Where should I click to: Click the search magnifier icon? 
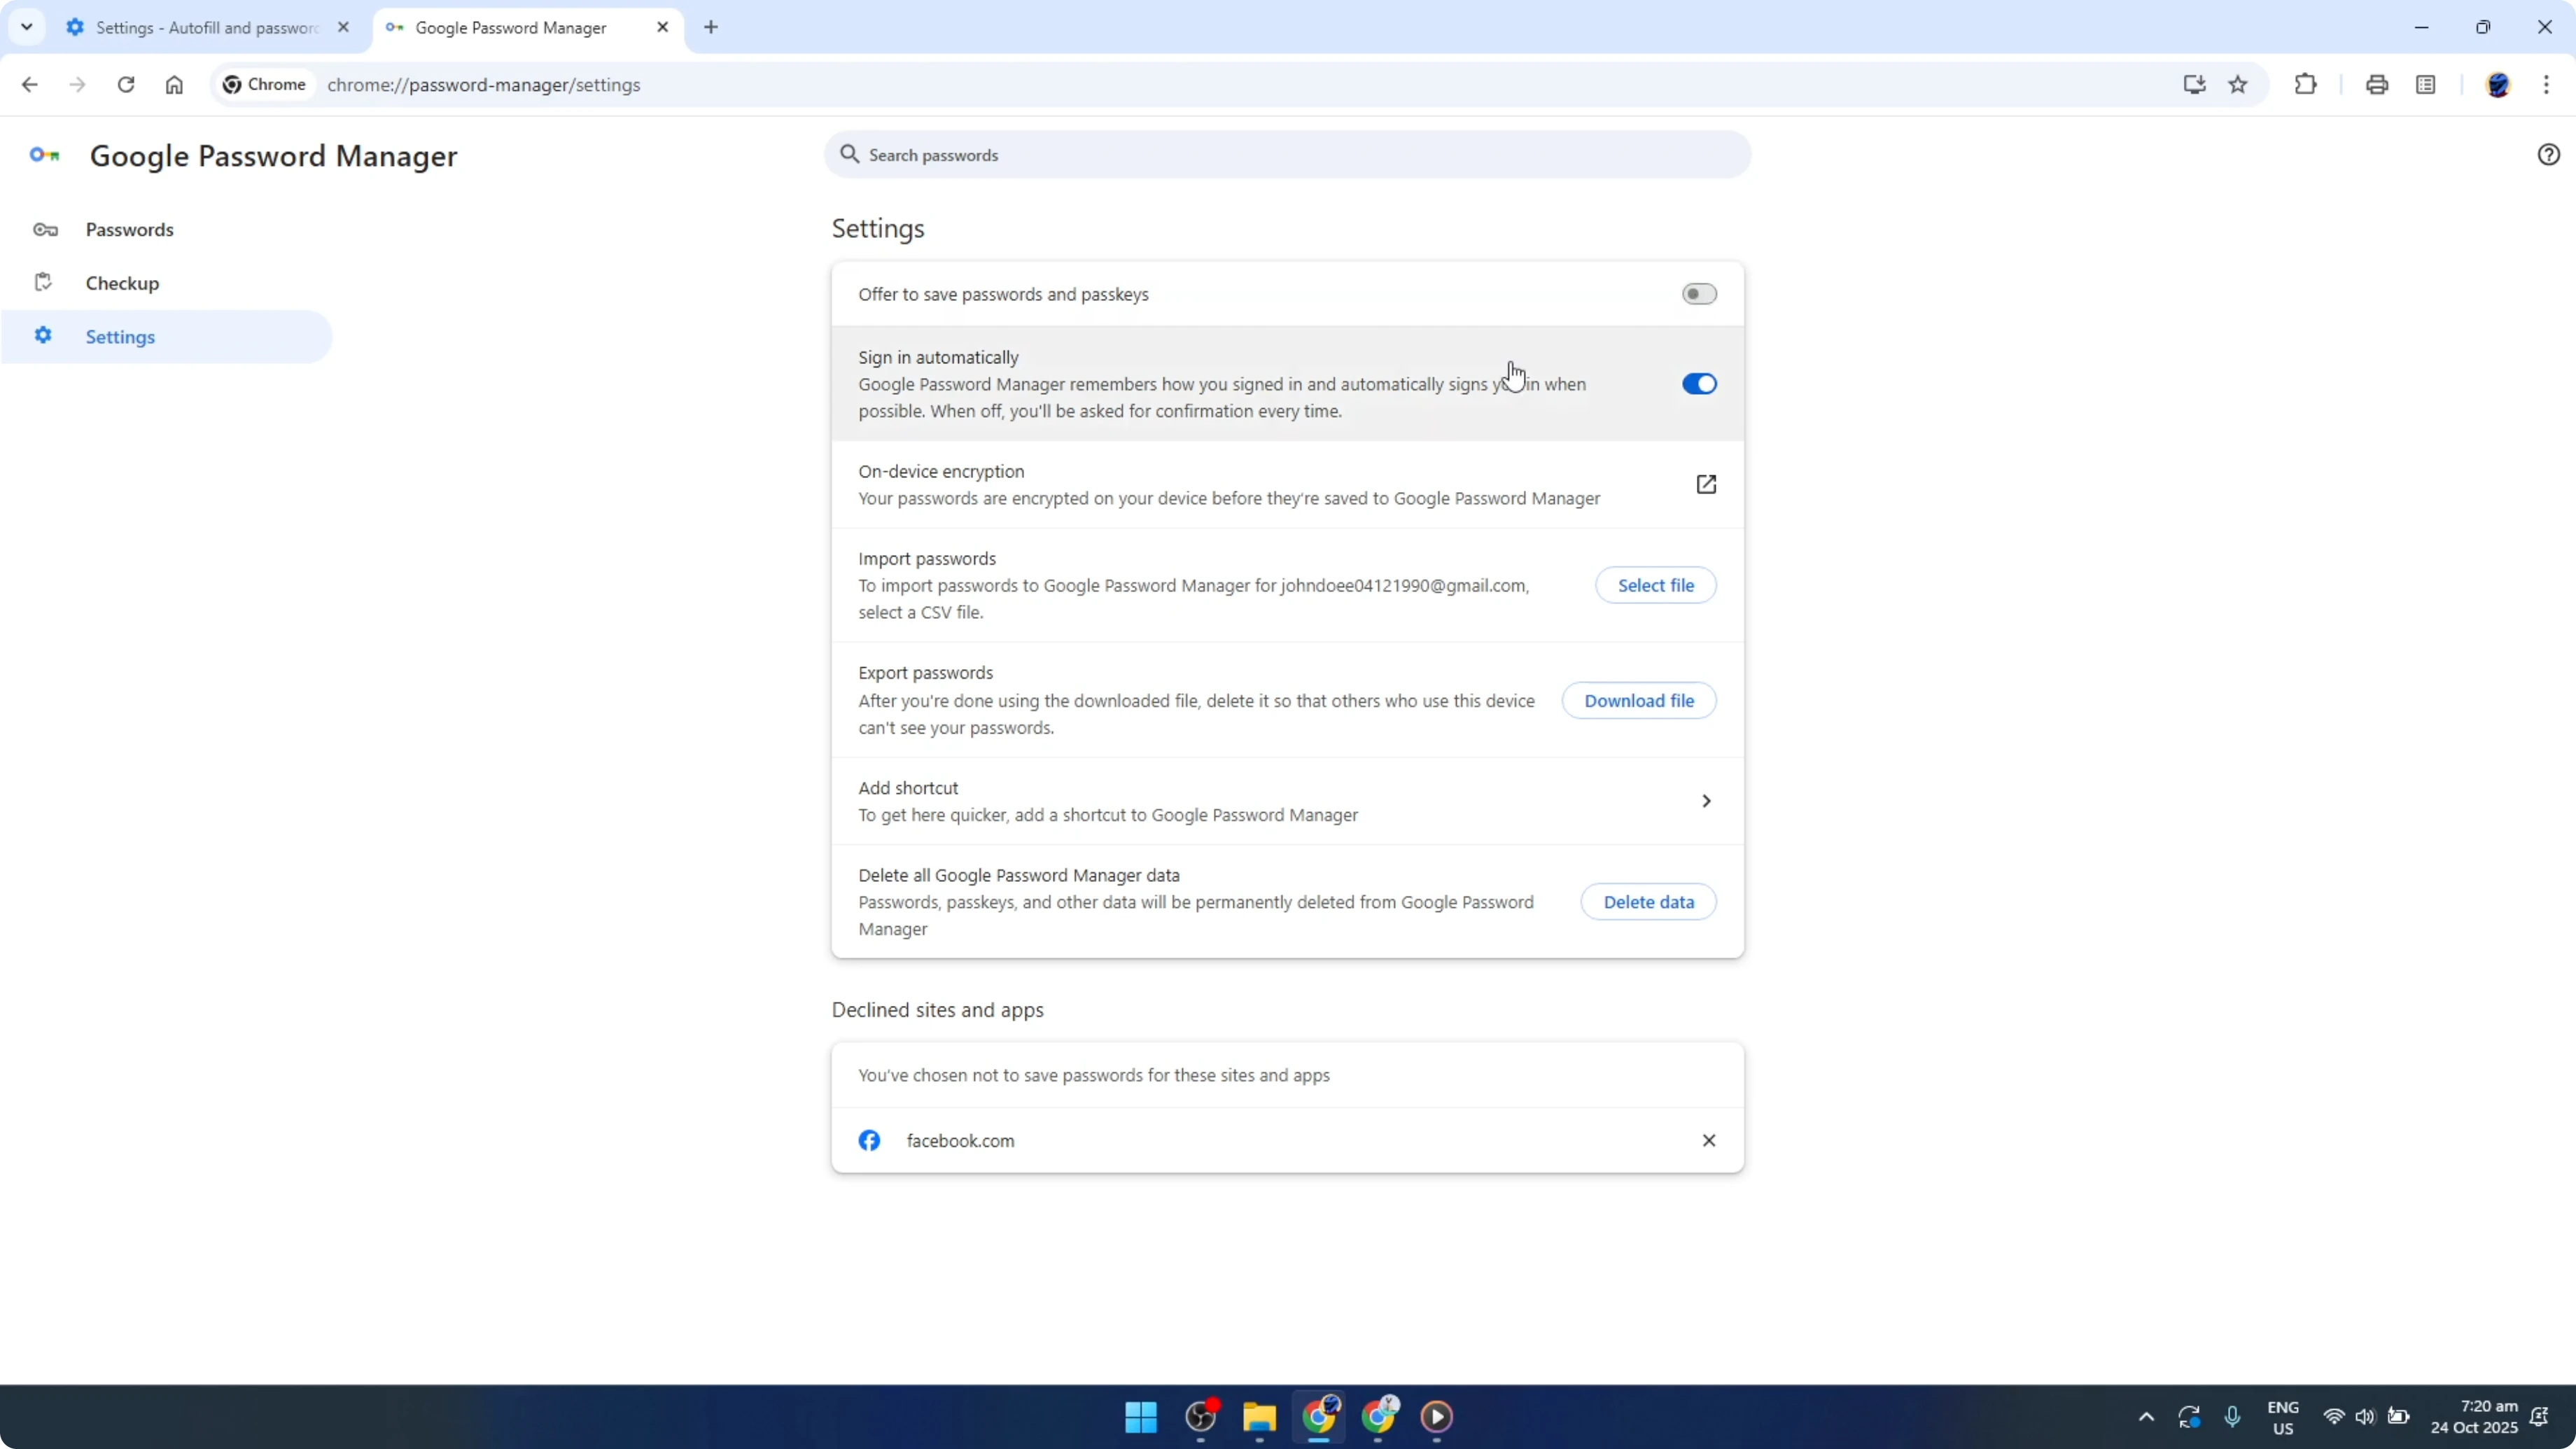[849, 154]
